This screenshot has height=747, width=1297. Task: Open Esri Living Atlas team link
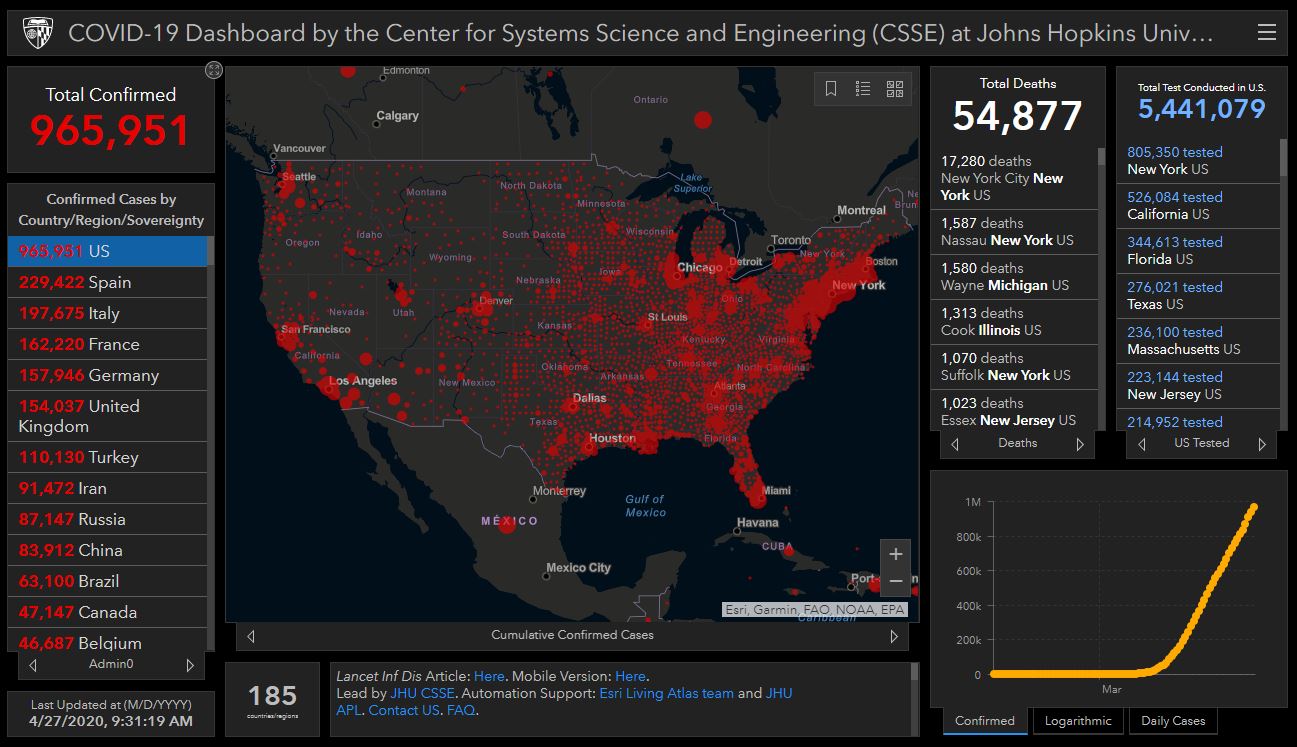point(666,693)
